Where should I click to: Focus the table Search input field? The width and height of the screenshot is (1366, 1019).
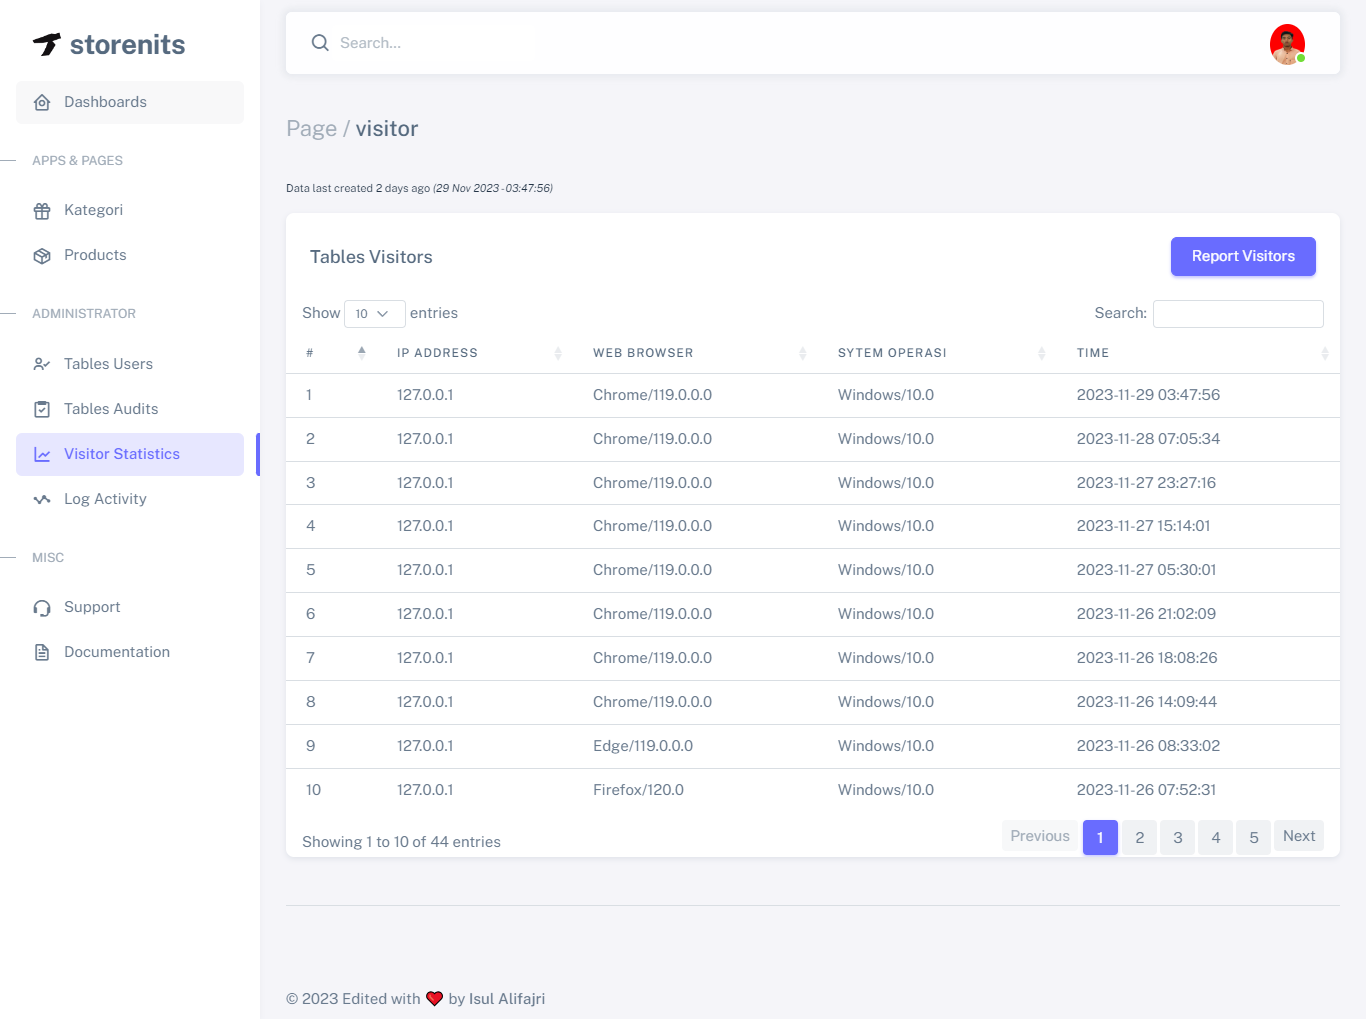tap(1238, 314)
